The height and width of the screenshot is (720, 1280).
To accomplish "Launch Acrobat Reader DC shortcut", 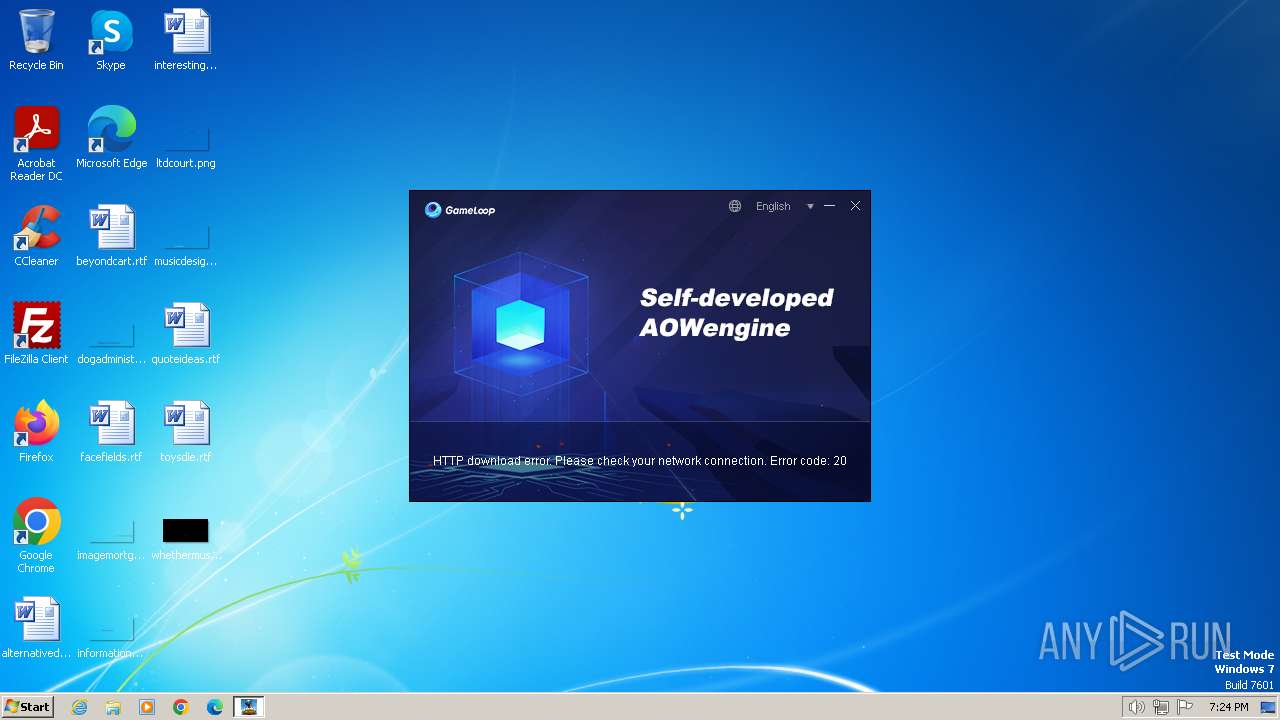I will point(36,144).
